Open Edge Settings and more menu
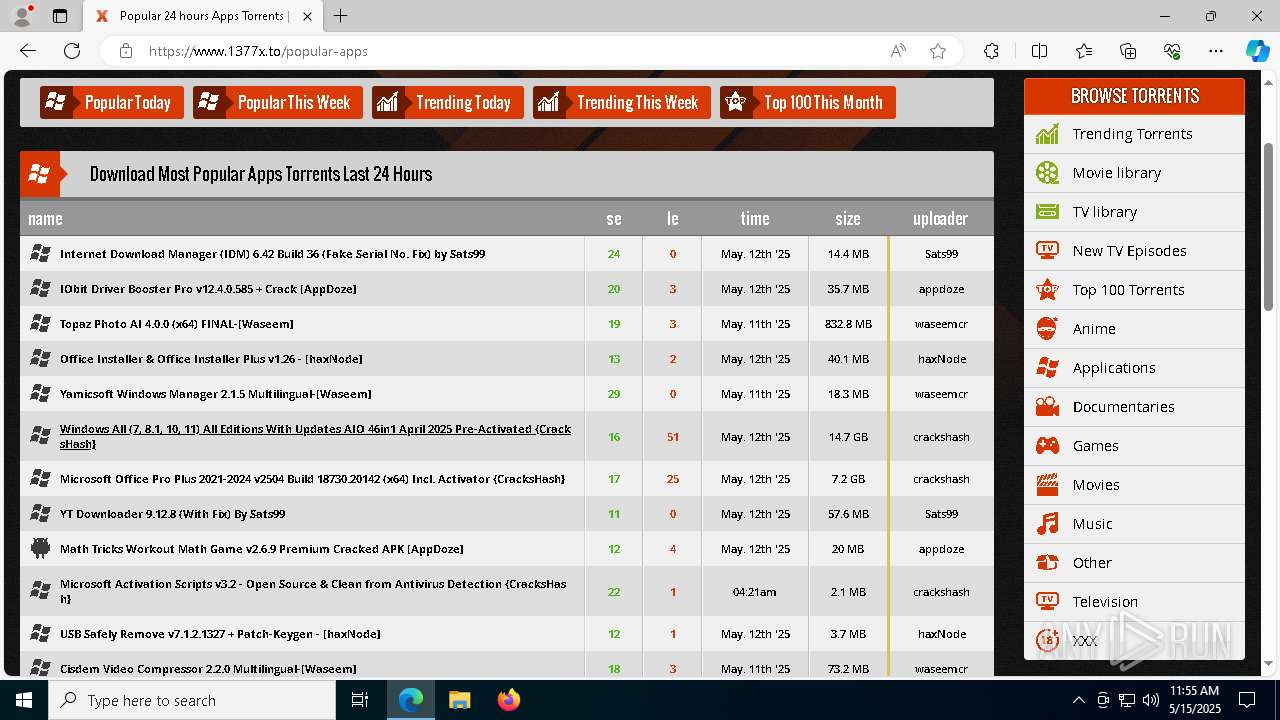The image size is (1280, 720). [x=1216, y=51]
